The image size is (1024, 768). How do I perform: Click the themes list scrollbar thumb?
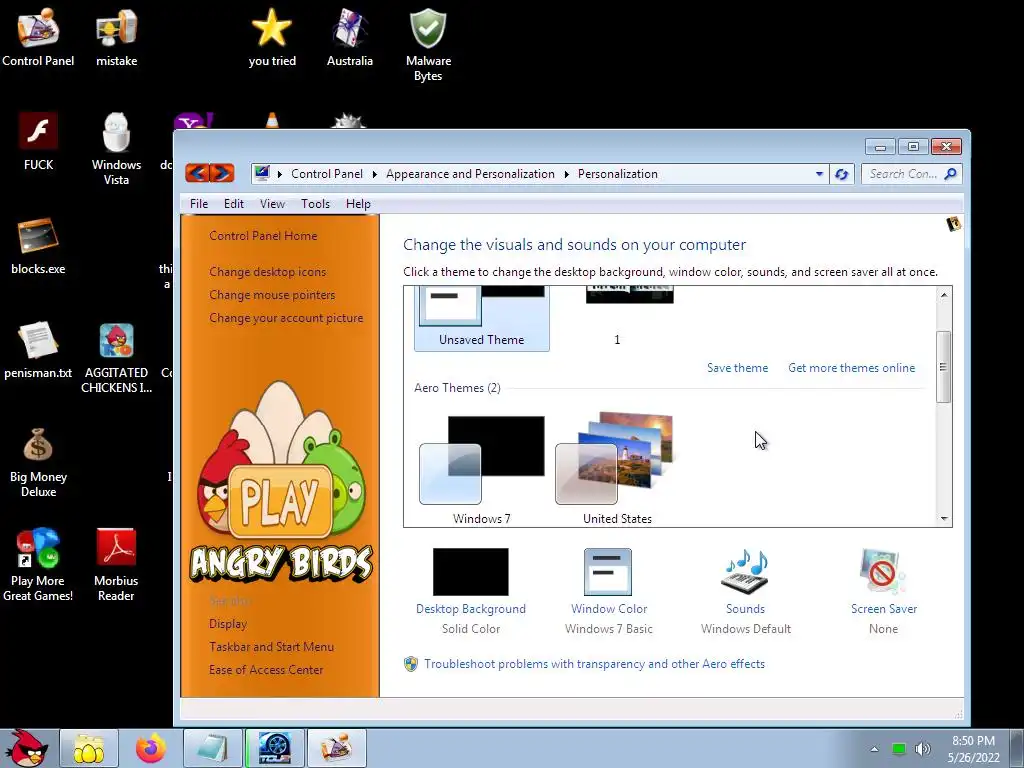pos(943,366)
